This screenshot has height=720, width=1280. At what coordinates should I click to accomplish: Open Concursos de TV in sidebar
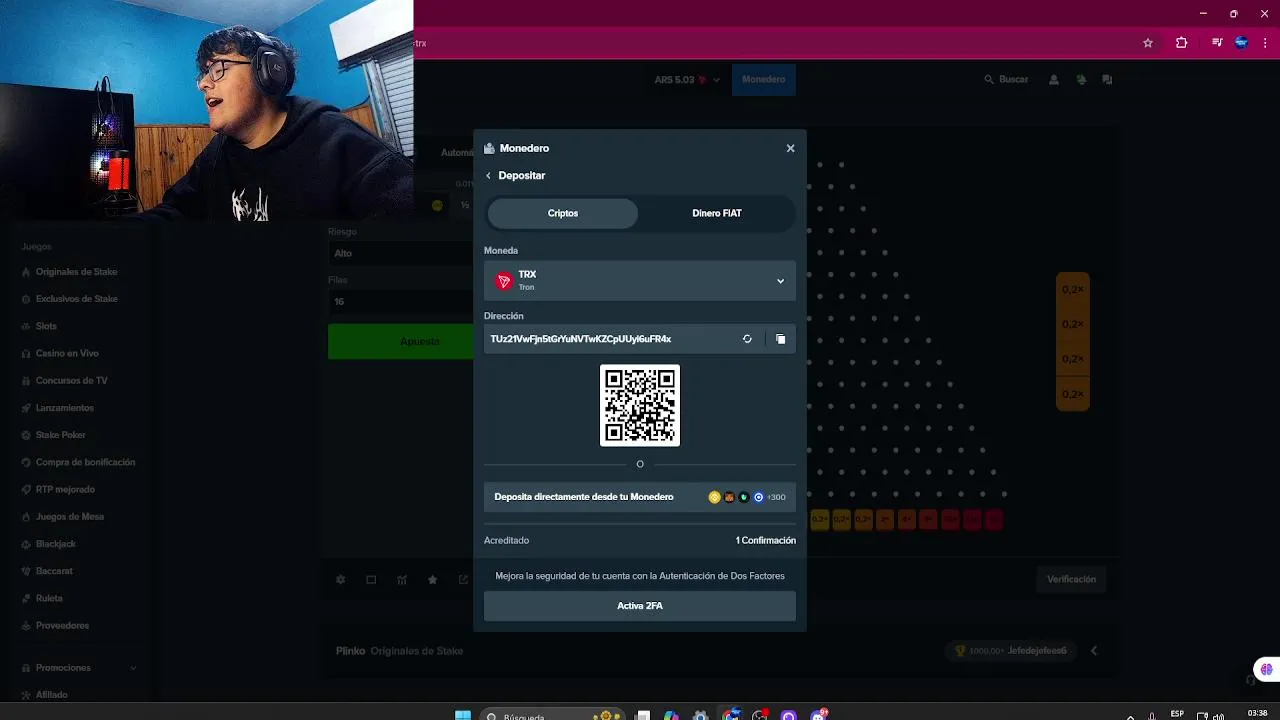pos(71,381)
